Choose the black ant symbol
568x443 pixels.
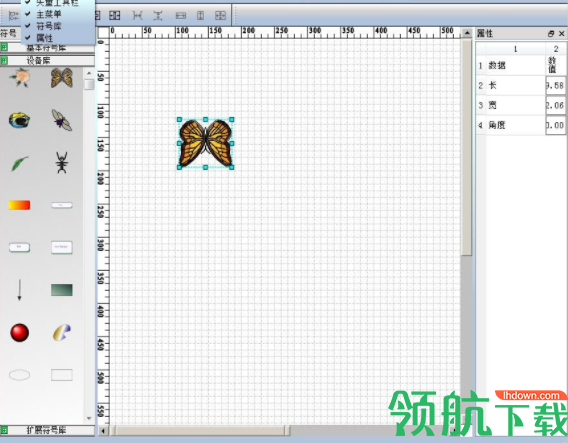pyautogui.click(x=62, y=162)
